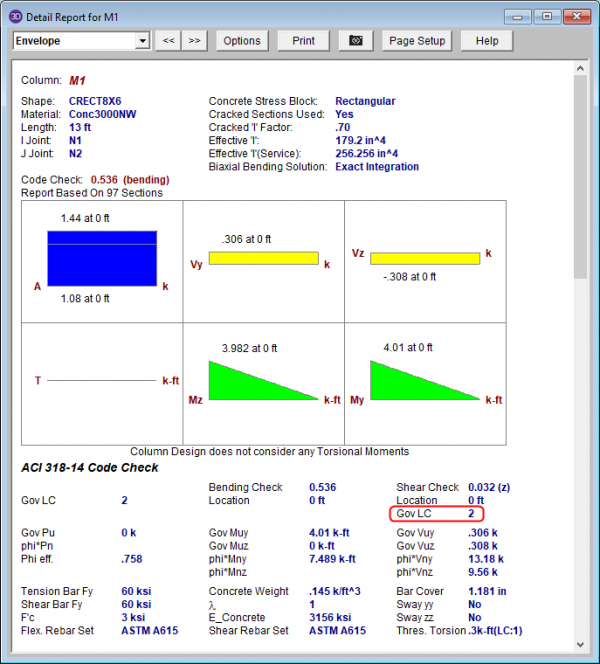Click the vertical scrollbar thumb
600x664 pixels.
[580, 177]
